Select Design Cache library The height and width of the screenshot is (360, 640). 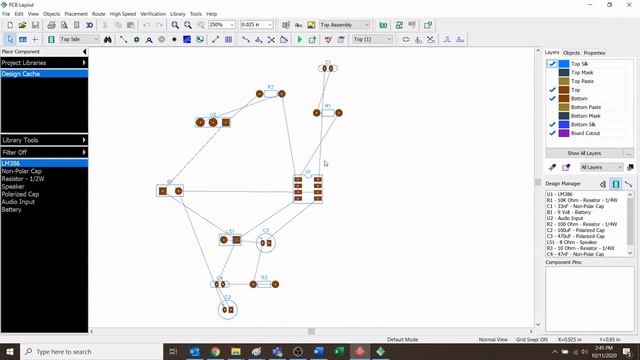click(44, 74)
